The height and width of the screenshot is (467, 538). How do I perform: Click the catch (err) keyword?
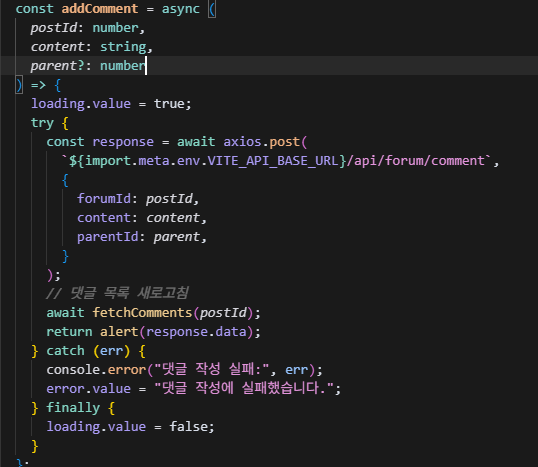click(x=88, y=351)
